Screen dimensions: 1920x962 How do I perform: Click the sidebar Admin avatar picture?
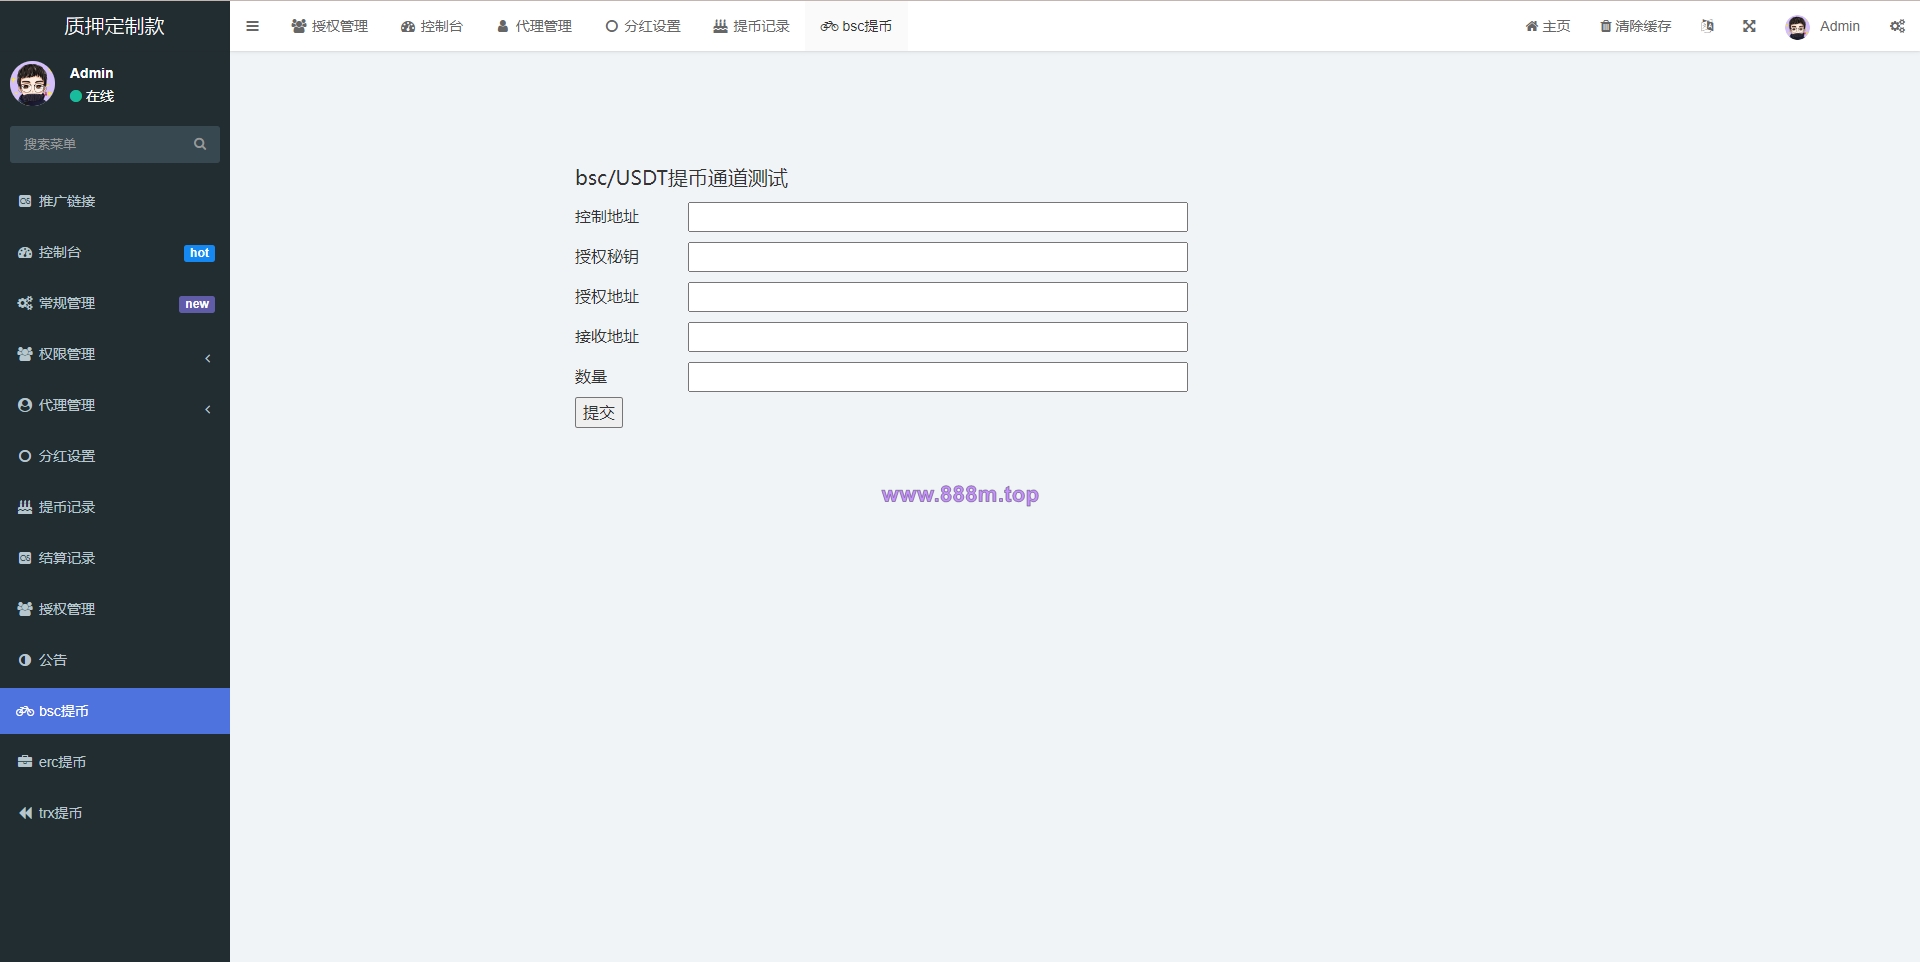33,84
